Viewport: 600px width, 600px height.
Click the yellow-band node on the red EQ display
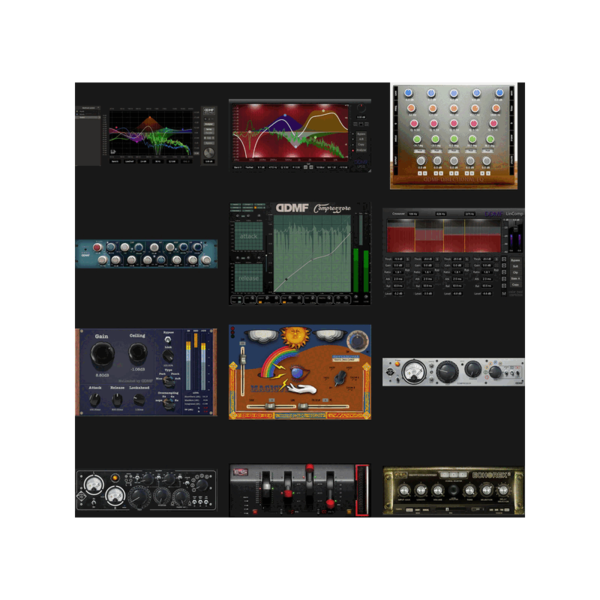coord(323,111)
